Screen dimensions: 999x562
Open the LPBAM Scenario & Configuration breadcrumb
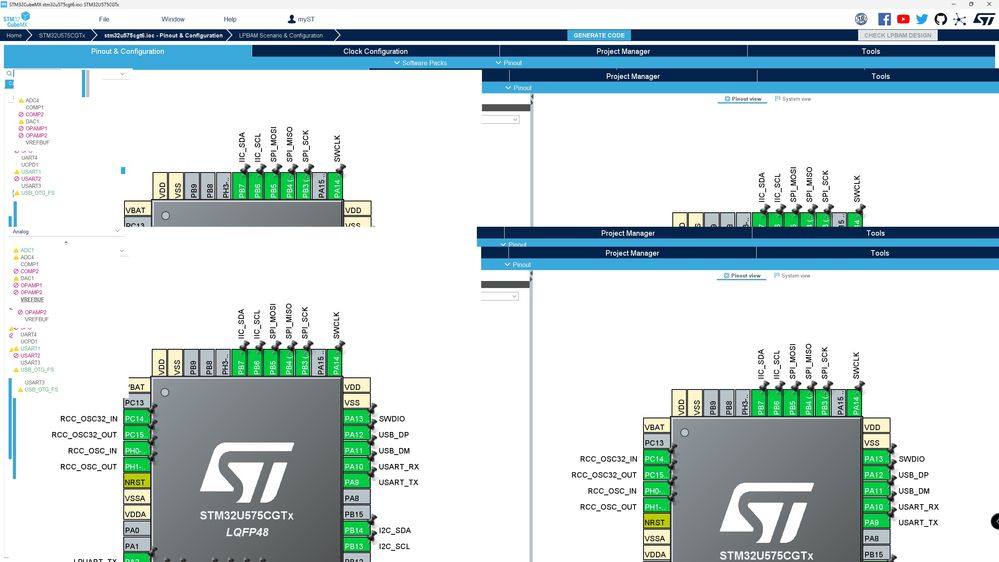(281, 36)
